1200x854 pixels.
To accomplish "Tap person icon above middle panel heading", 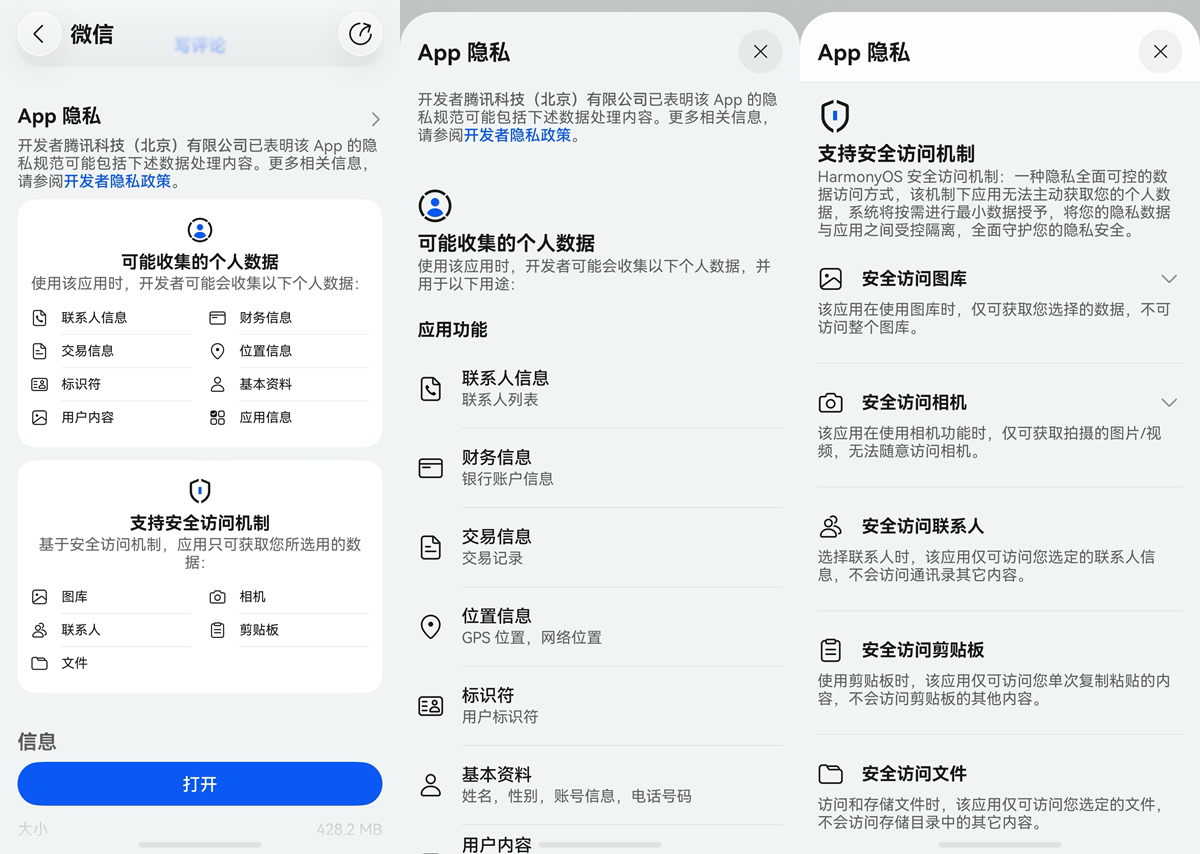I will 434,206.
